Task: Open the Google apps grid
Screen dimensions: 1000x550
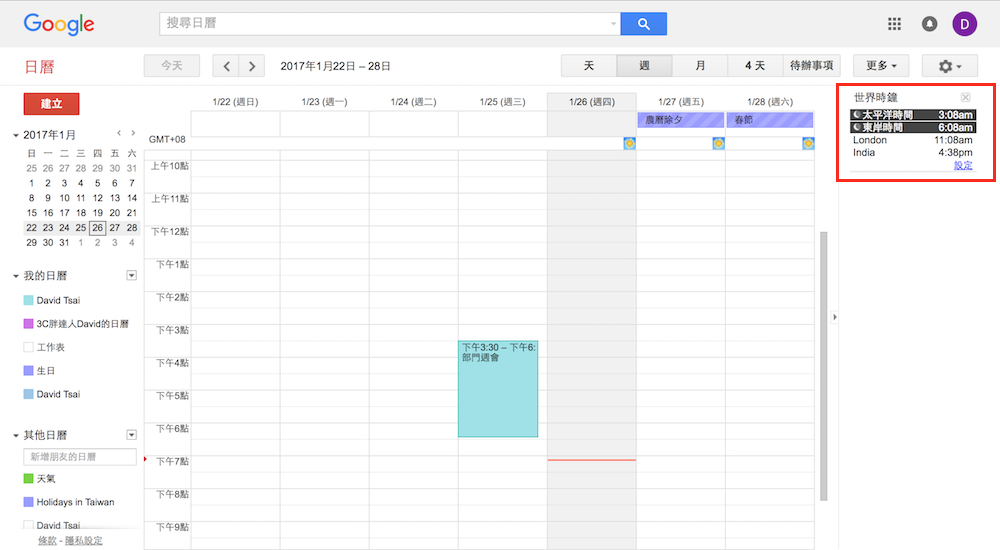Action: (894, 24)
